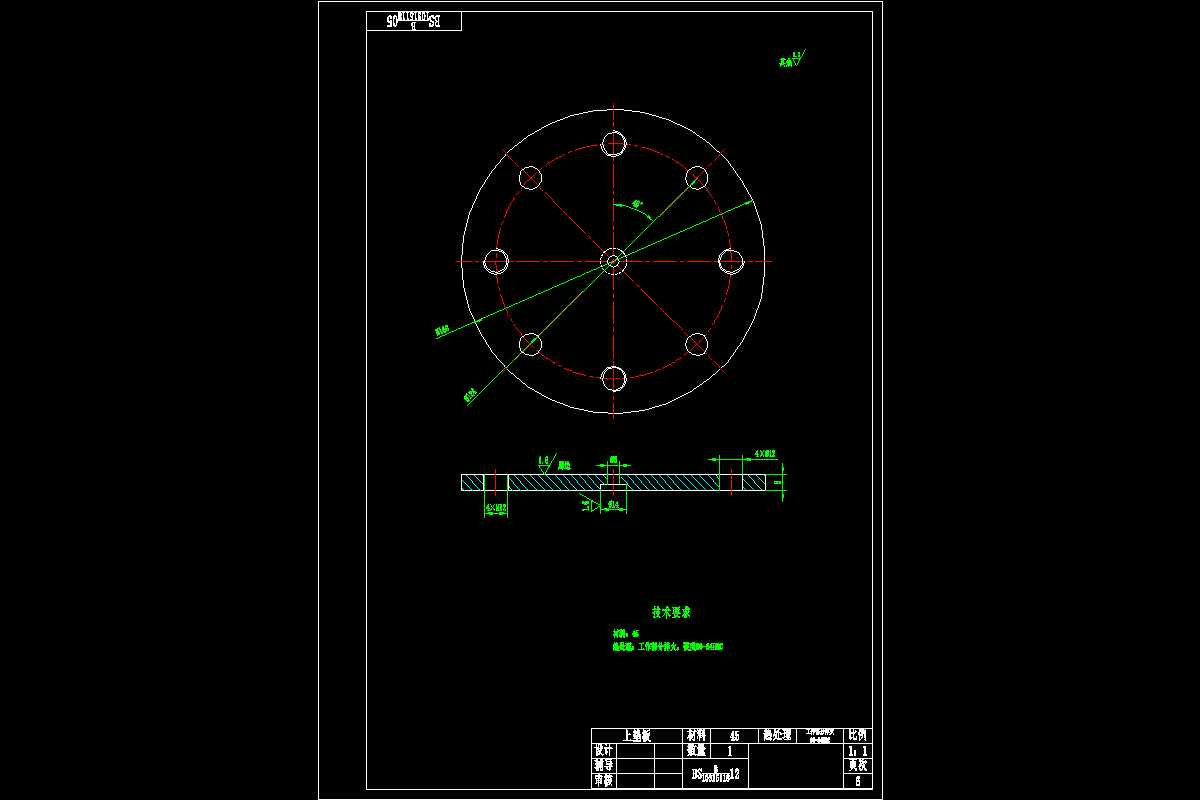Select the rightmost bolt hole on the plate
This screenshot has height=800, width=1200.
pos(731,261)
